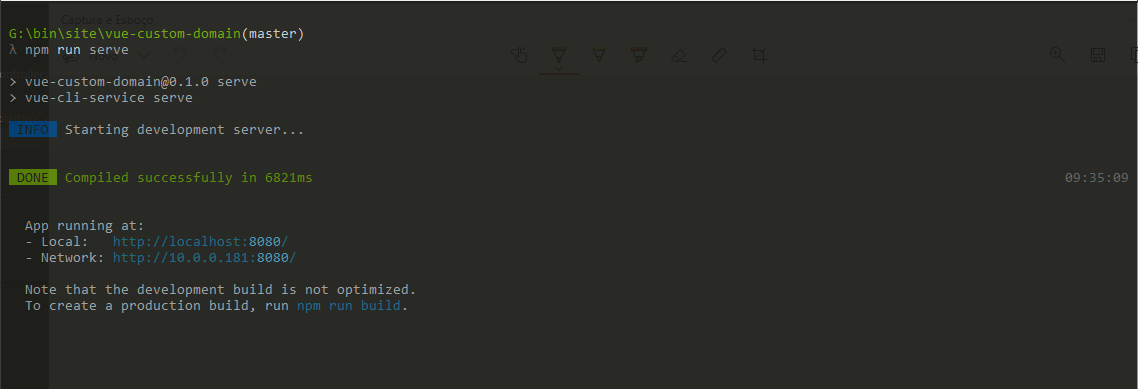Open the http://localhost:8080/ link
This screenshot has height=389, width=1138.
pos(201,242)
